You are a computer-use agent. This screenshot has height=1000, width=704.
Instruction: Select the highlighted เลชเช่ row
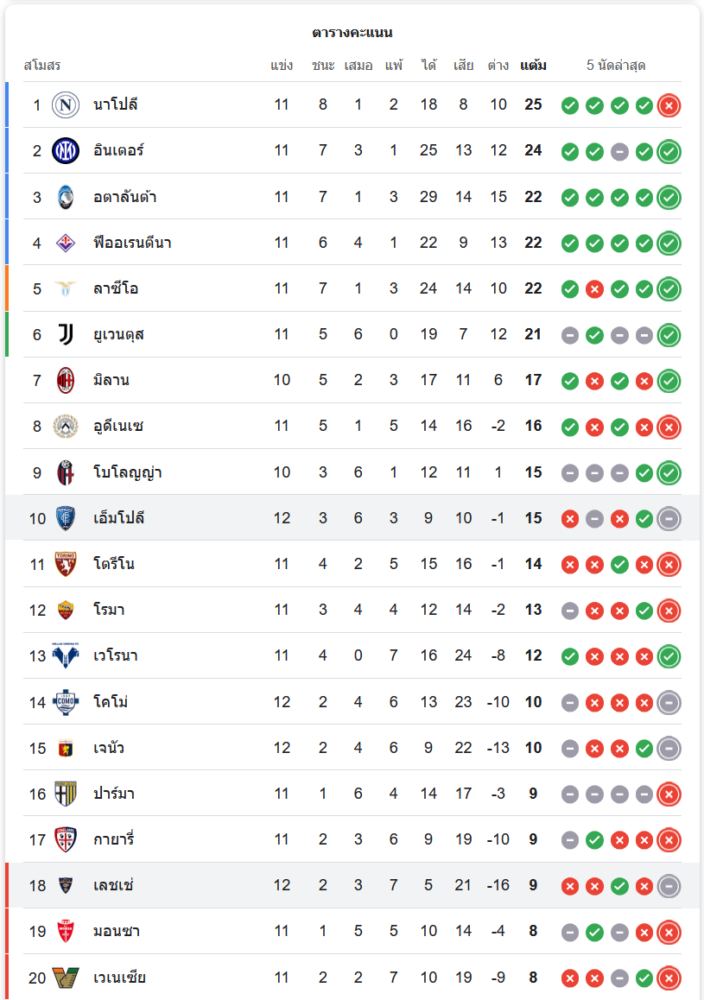352,885
